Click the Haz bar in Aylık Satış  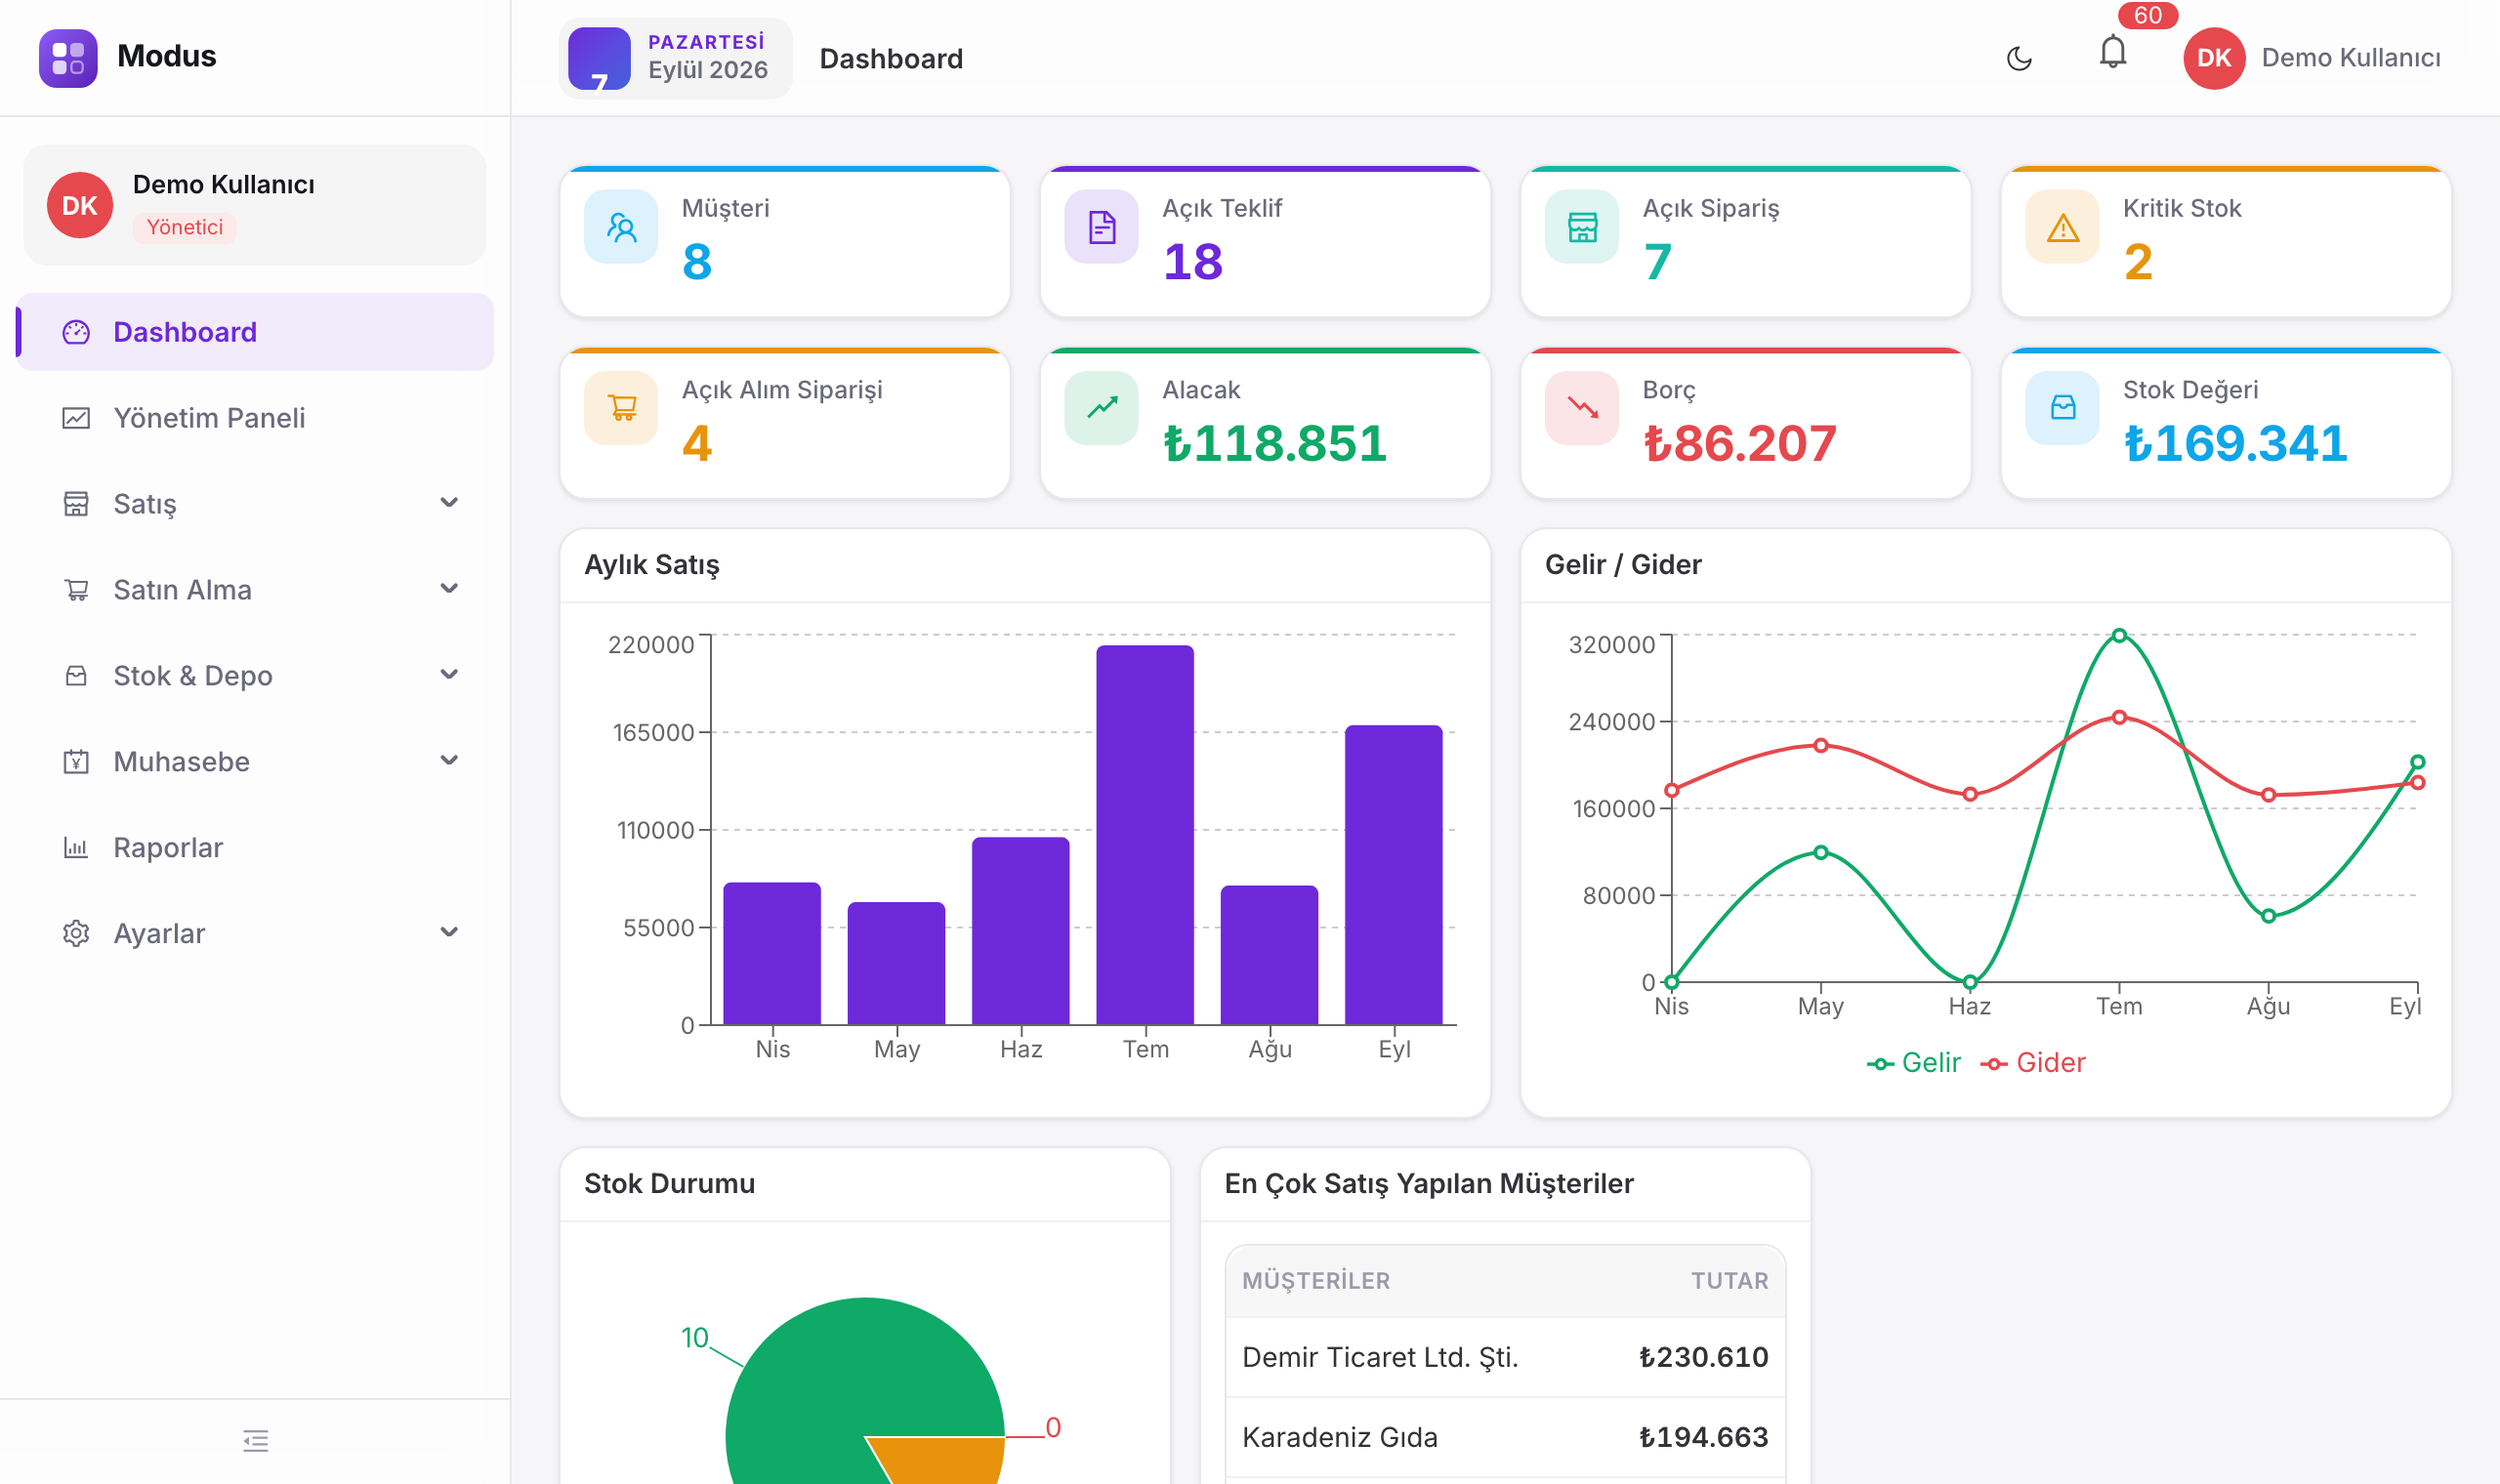click(x=1021, y=931)
